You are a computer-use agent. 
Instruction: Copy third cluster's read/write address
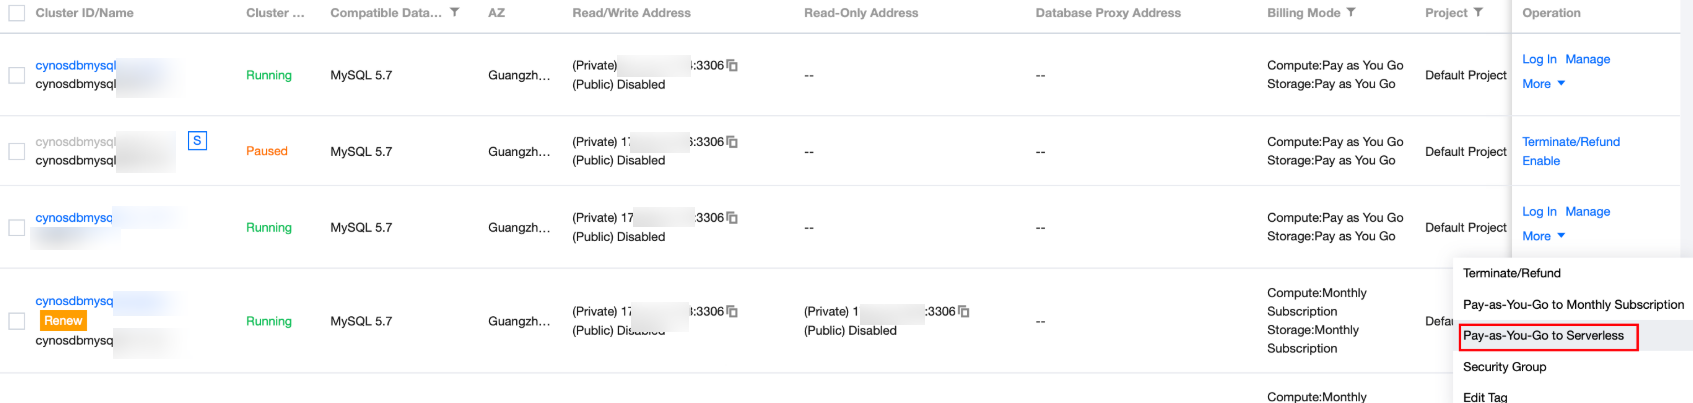(732, 218)
